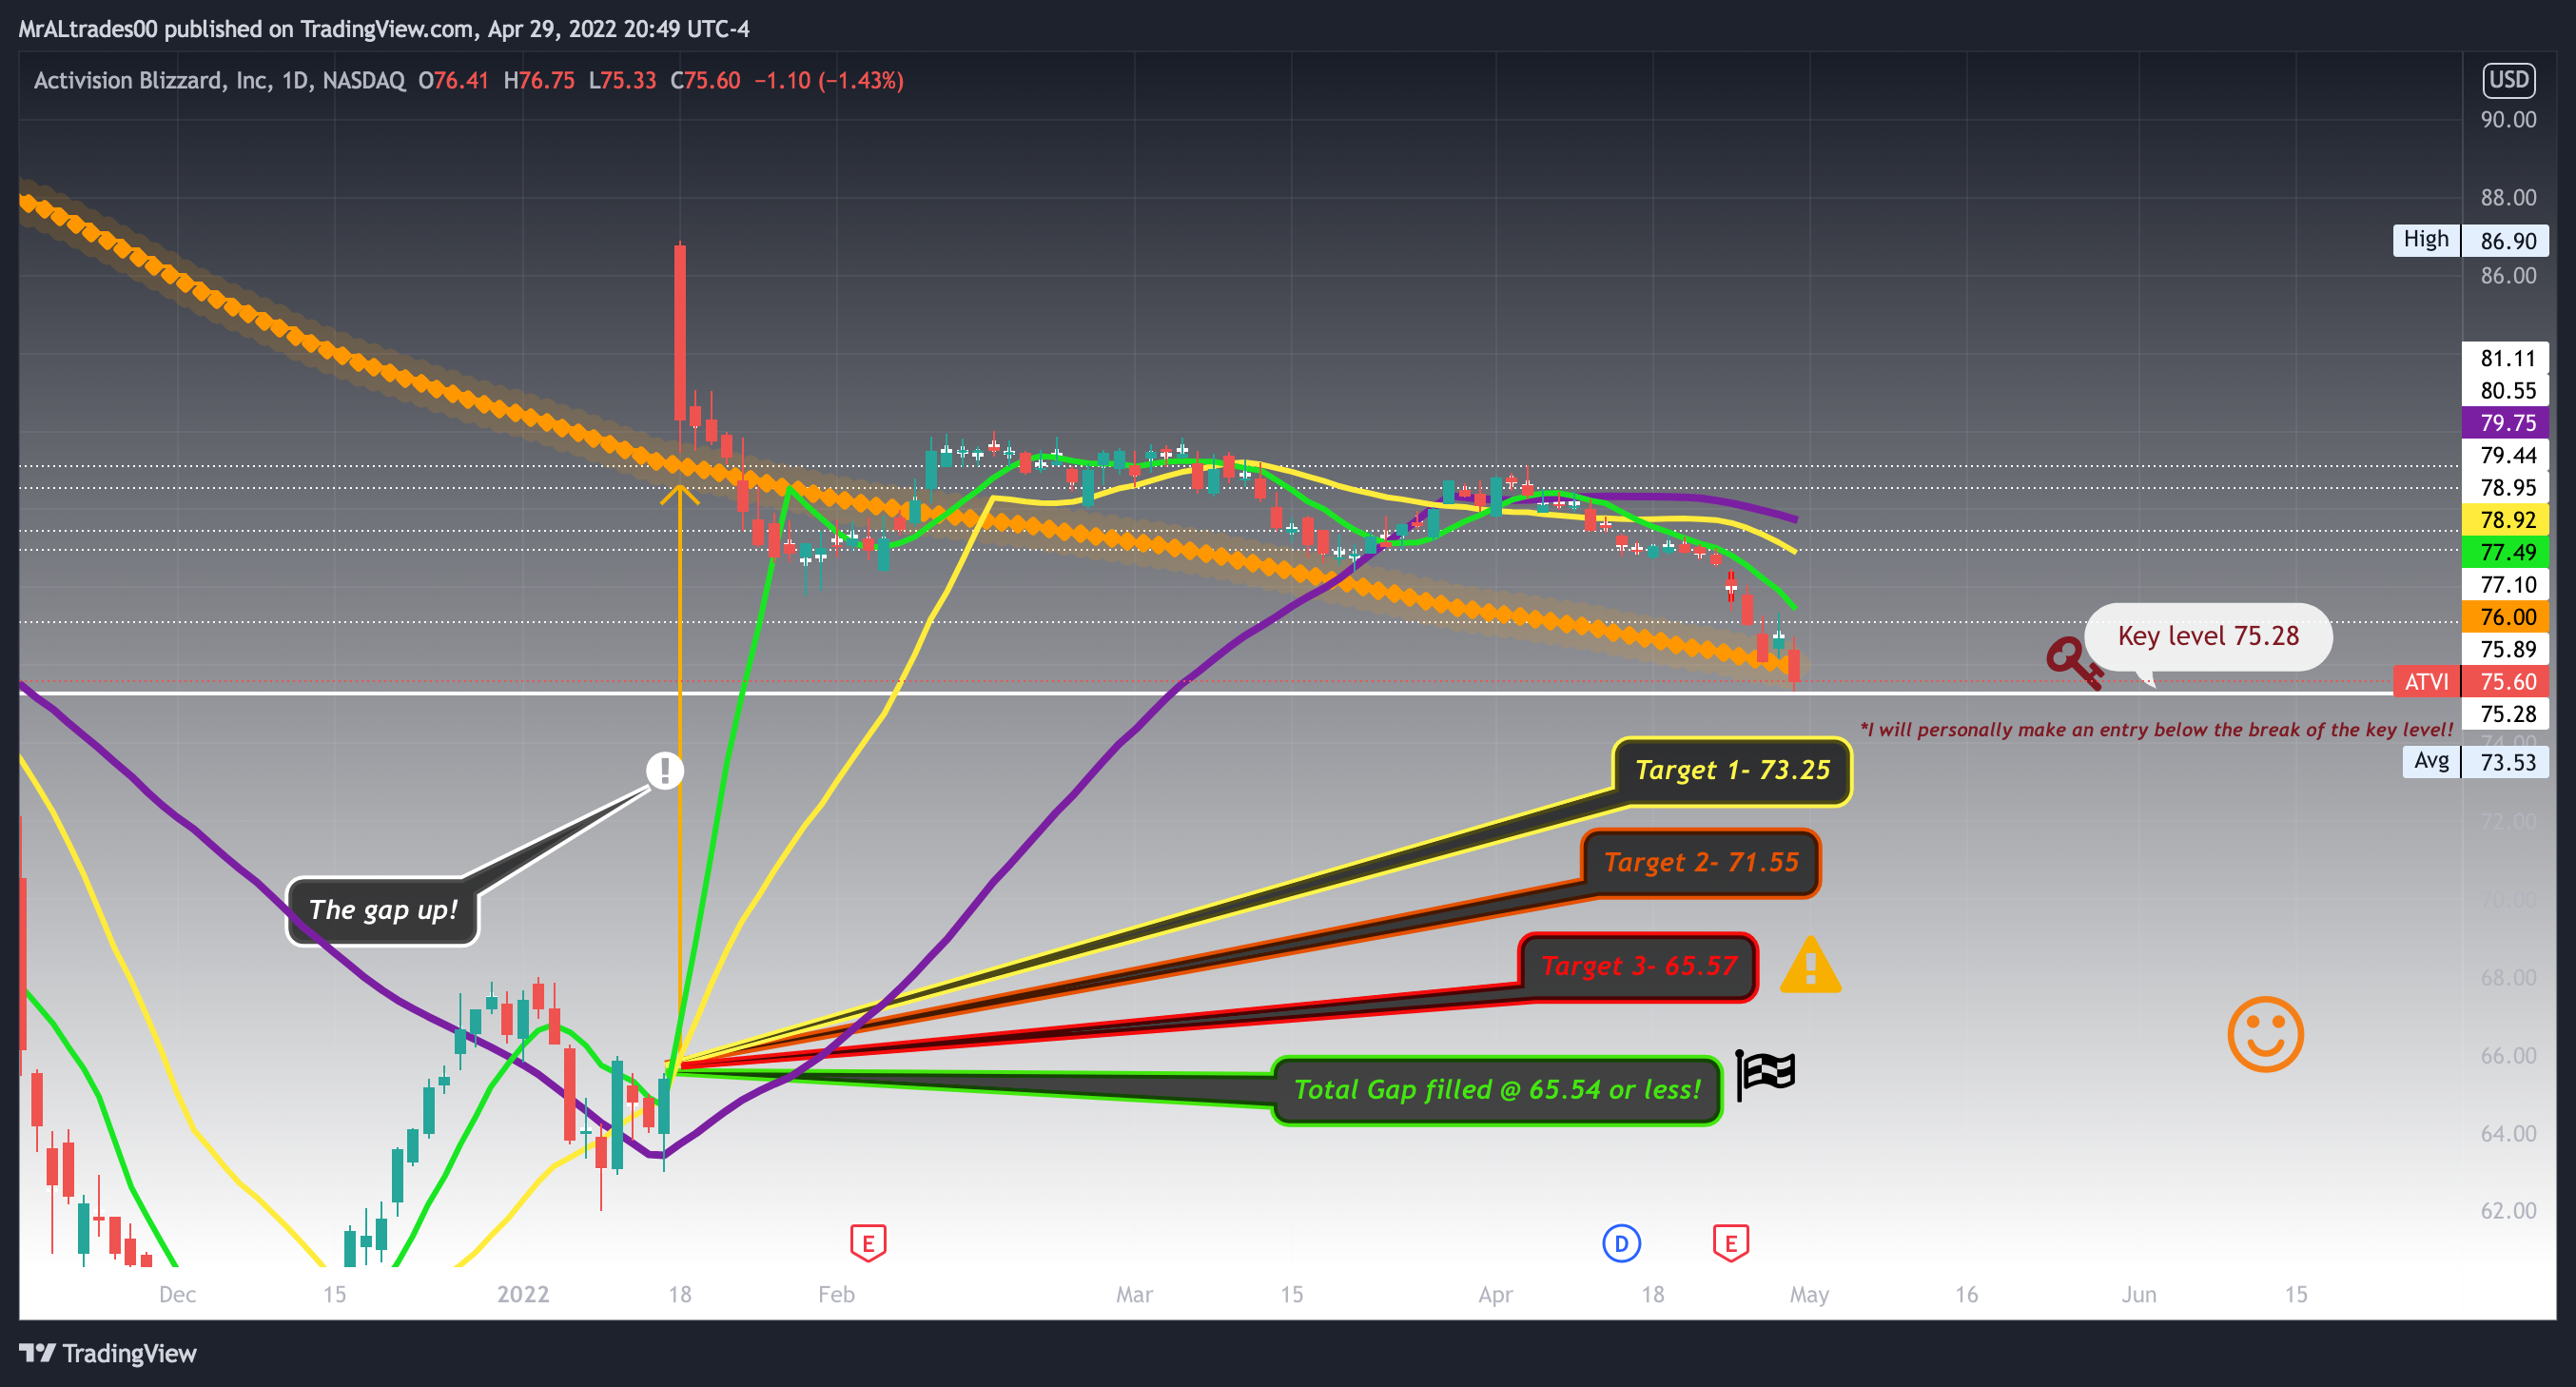Click the ATVI 75.60 last price tag
2576x1387 pixels.
click(x=2470, y=681)
